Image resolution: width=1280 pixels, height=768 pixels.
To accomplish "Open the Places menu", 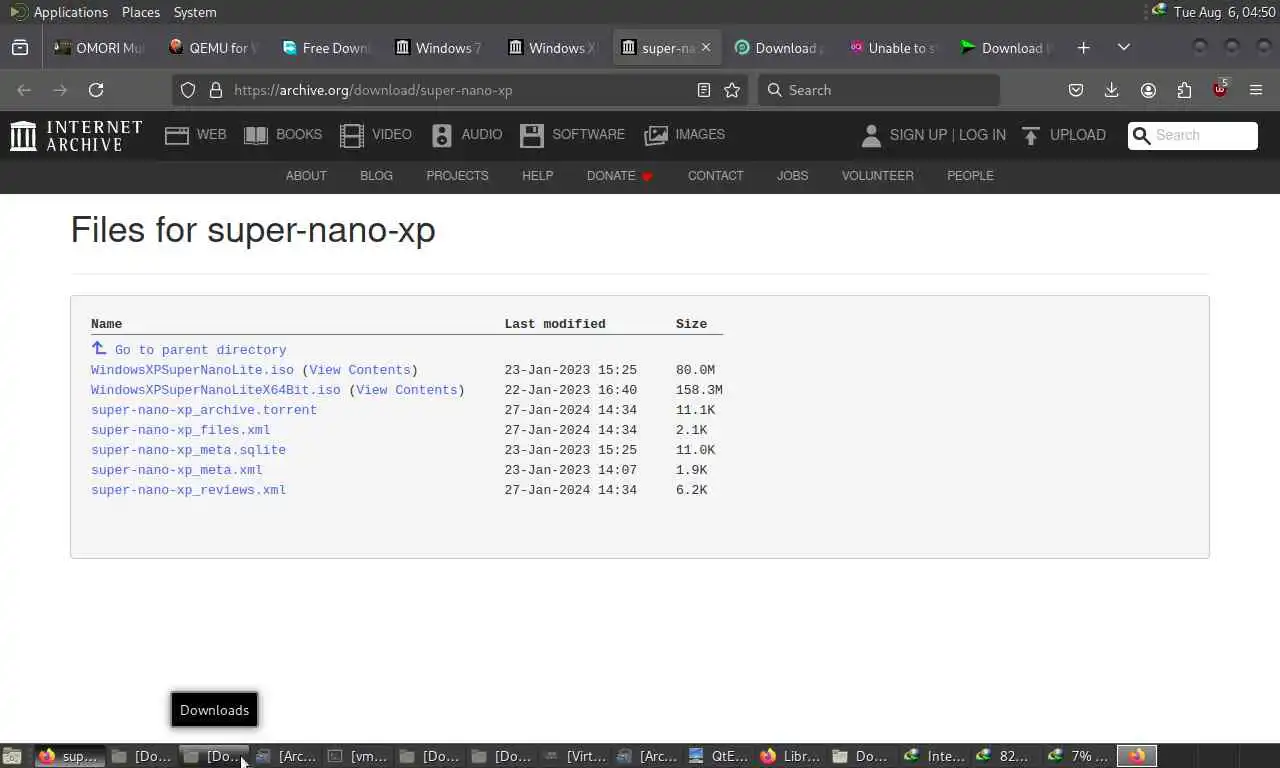I will pyautogui.click(x=141, y=12).
